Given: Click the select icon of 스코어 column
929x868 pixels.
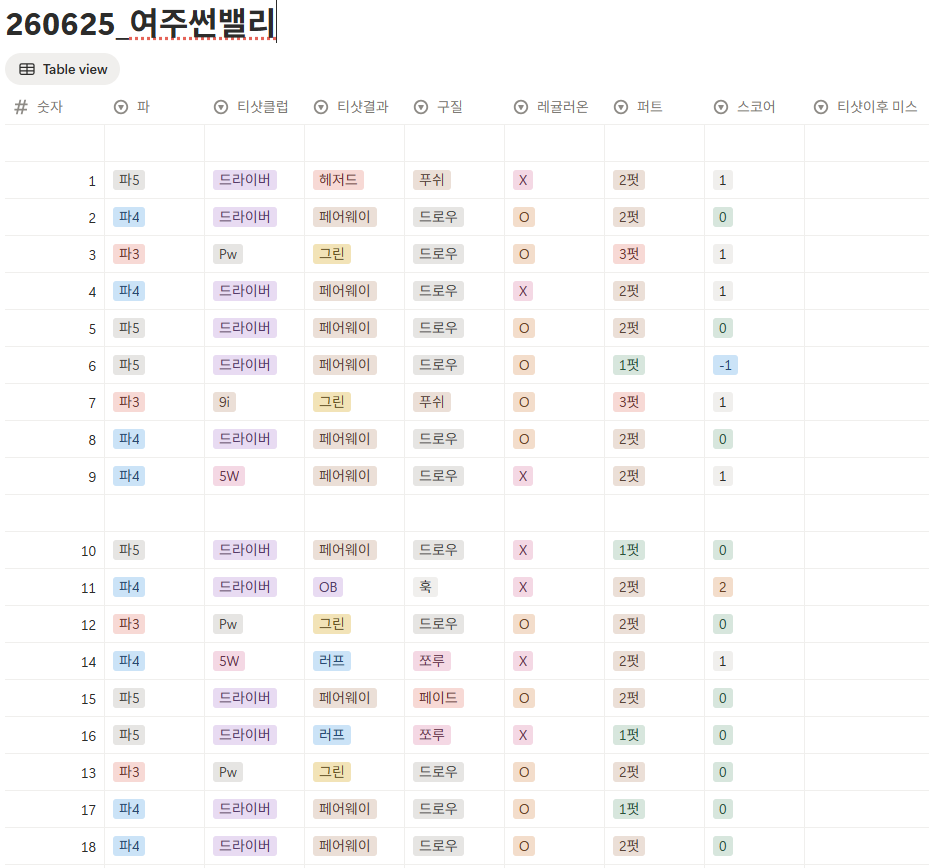Looking at the screenshot, I should (x=721, y=107).
